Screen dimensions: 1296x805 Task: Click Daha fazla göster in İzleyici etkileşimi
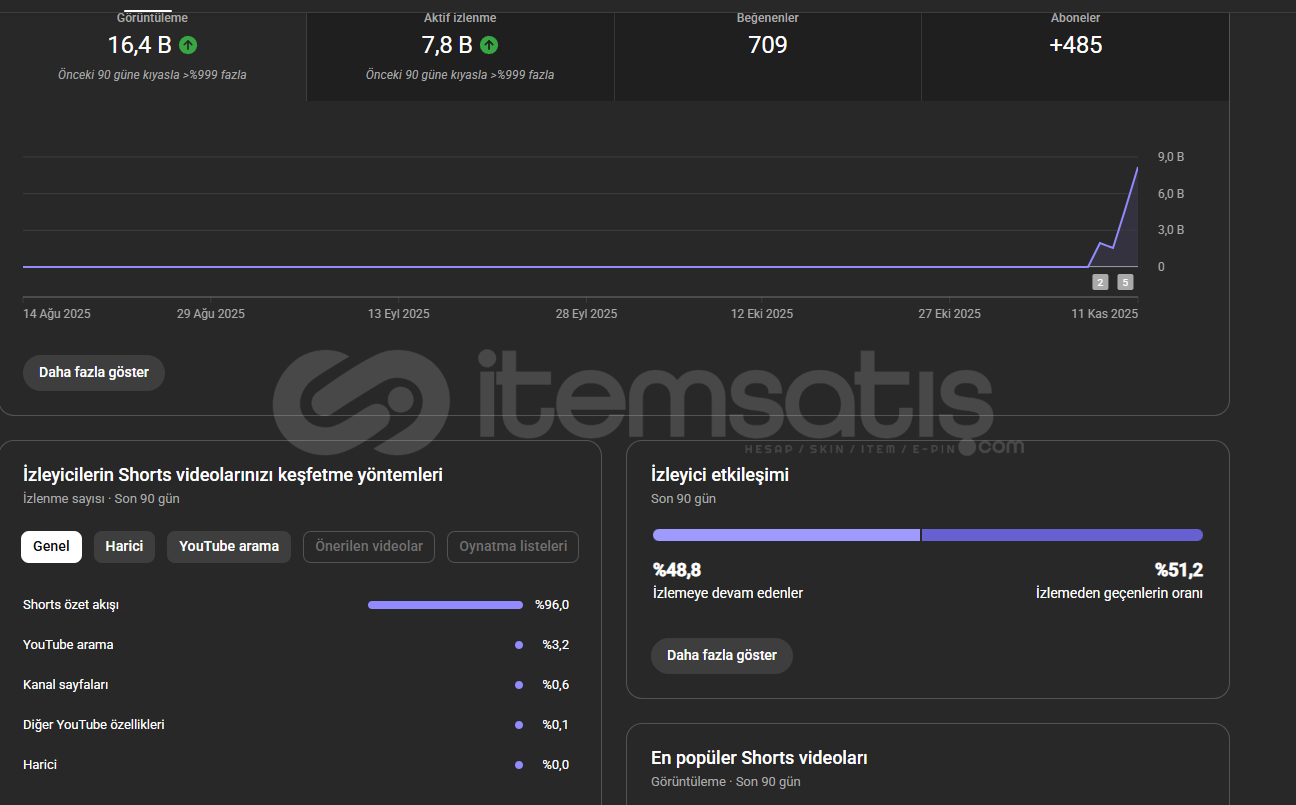721,656
